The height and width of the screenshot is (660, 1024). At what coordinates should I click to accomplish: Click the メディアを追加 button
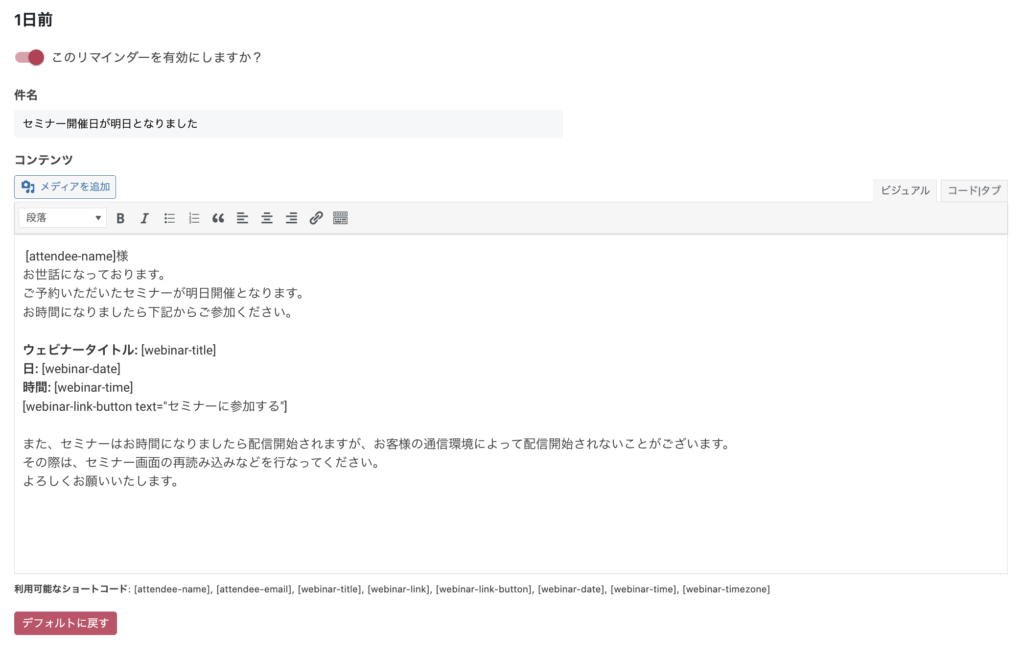(65, 187)
